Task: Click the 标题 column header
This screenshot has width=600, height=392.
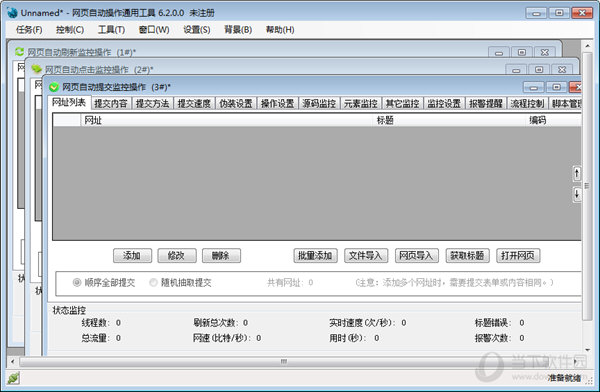Action: (449, 120)
